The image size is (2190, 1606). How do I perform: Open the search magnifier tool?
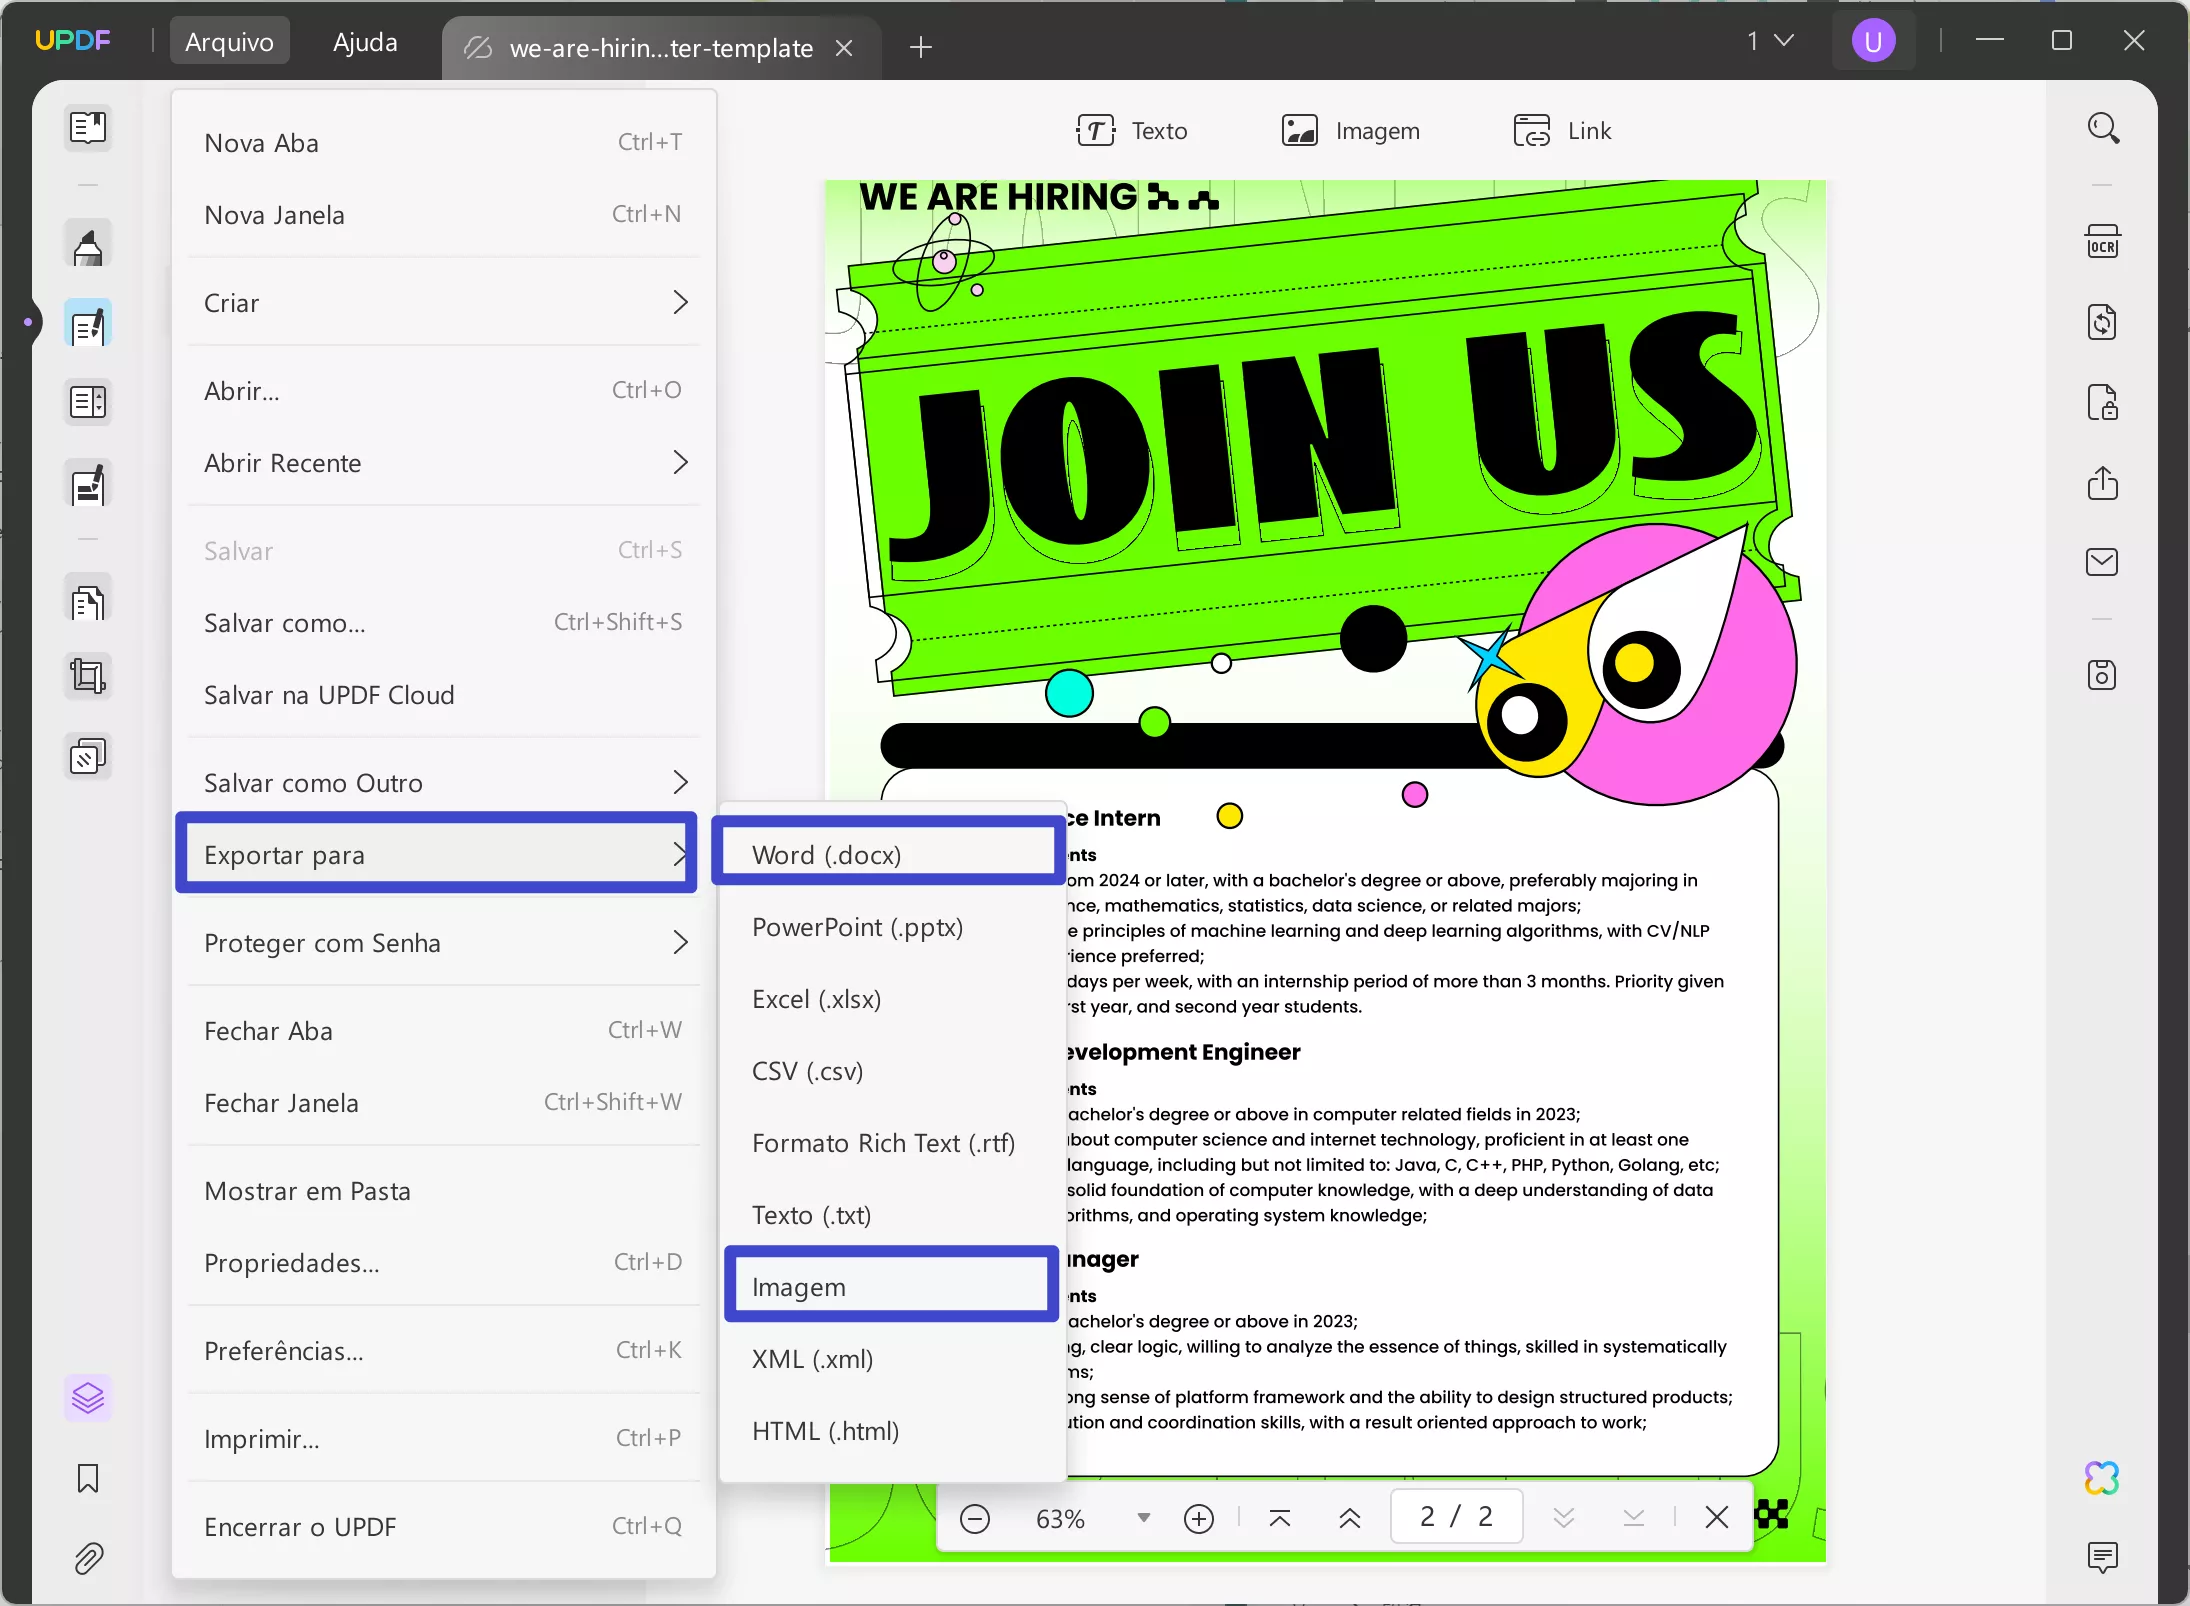pos(2102,129)
